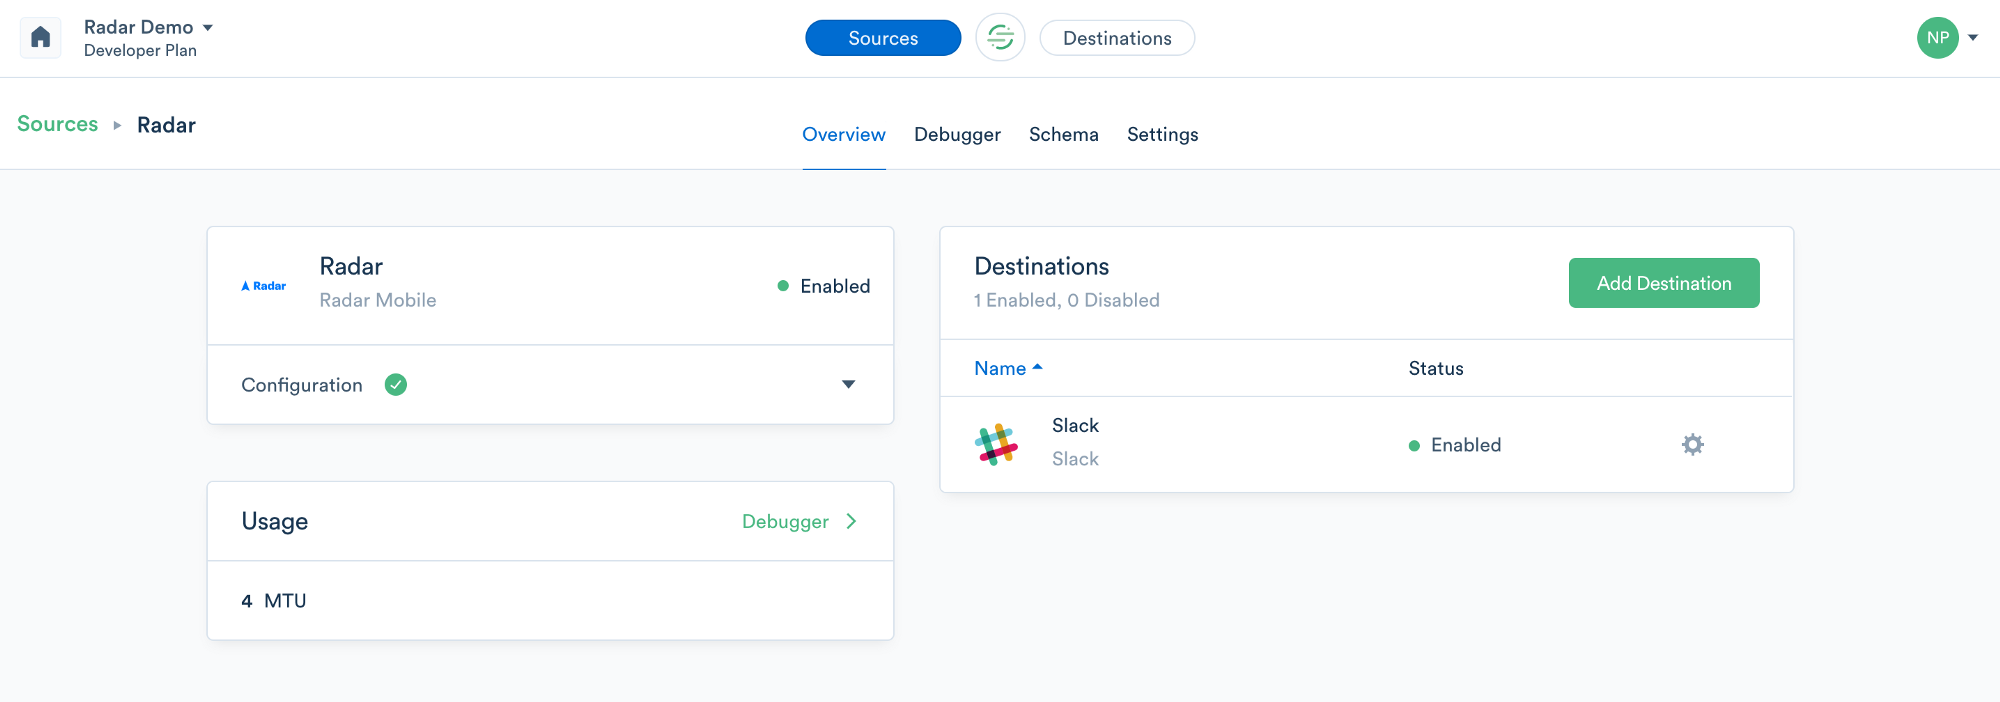Switch to the Debugger tab
This screenshot has height=702, width=2000.
[x=957, y=134]
